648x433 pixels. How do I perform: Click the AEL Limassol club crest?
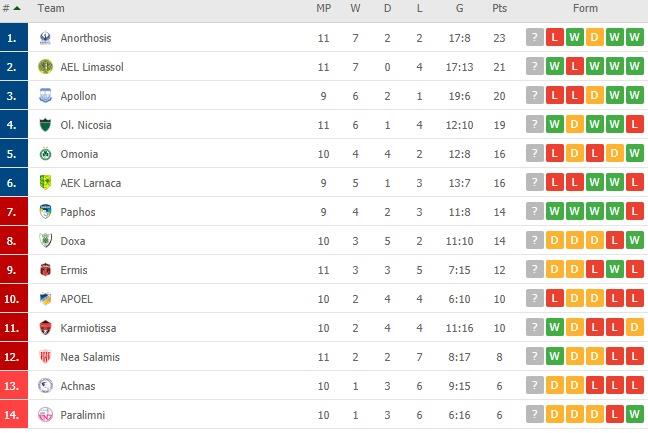[x=45, y=67]
